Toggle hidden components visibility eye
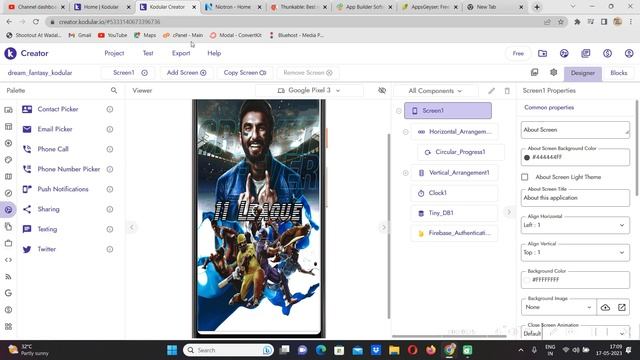The height and width of the screenshot is (360, 640). pyautogui.click(x=382, y=90)
